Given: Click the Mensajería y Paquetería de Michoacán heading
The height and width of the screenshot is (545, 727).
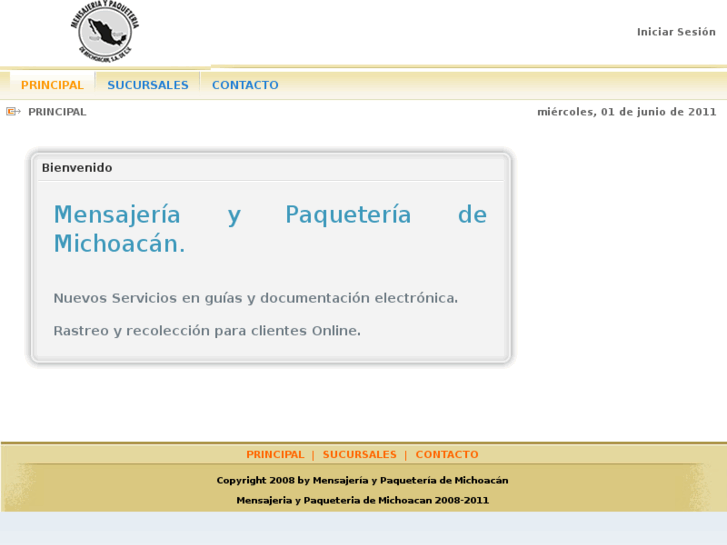Looking at the screenshot, I should (270, 229).
